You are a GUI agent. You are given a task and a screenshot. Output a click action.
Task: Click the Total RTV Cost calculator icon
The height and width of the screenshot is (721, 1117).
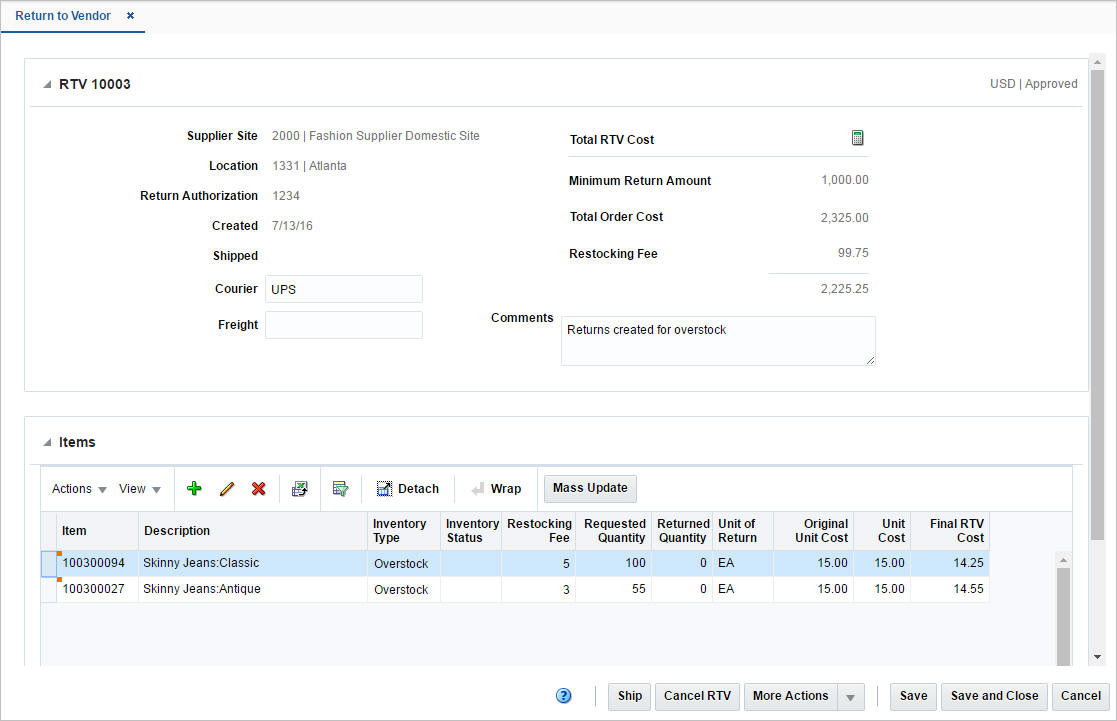(858, 138)
